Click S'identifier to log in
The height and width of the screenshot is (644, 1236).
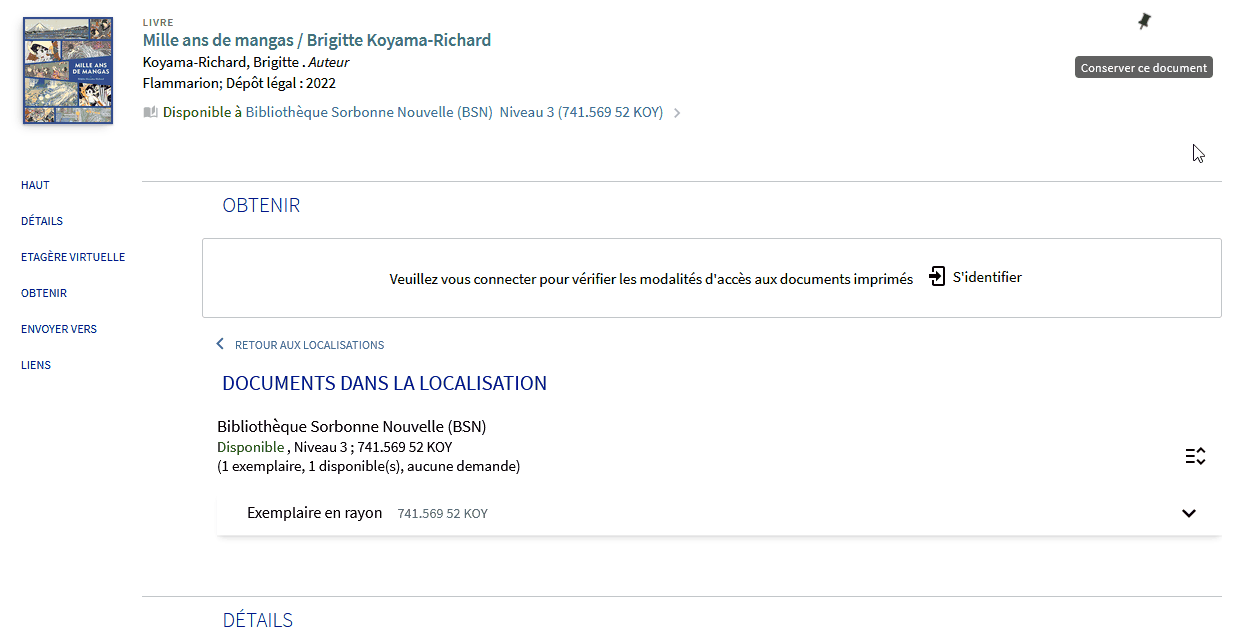pos(985,276)
